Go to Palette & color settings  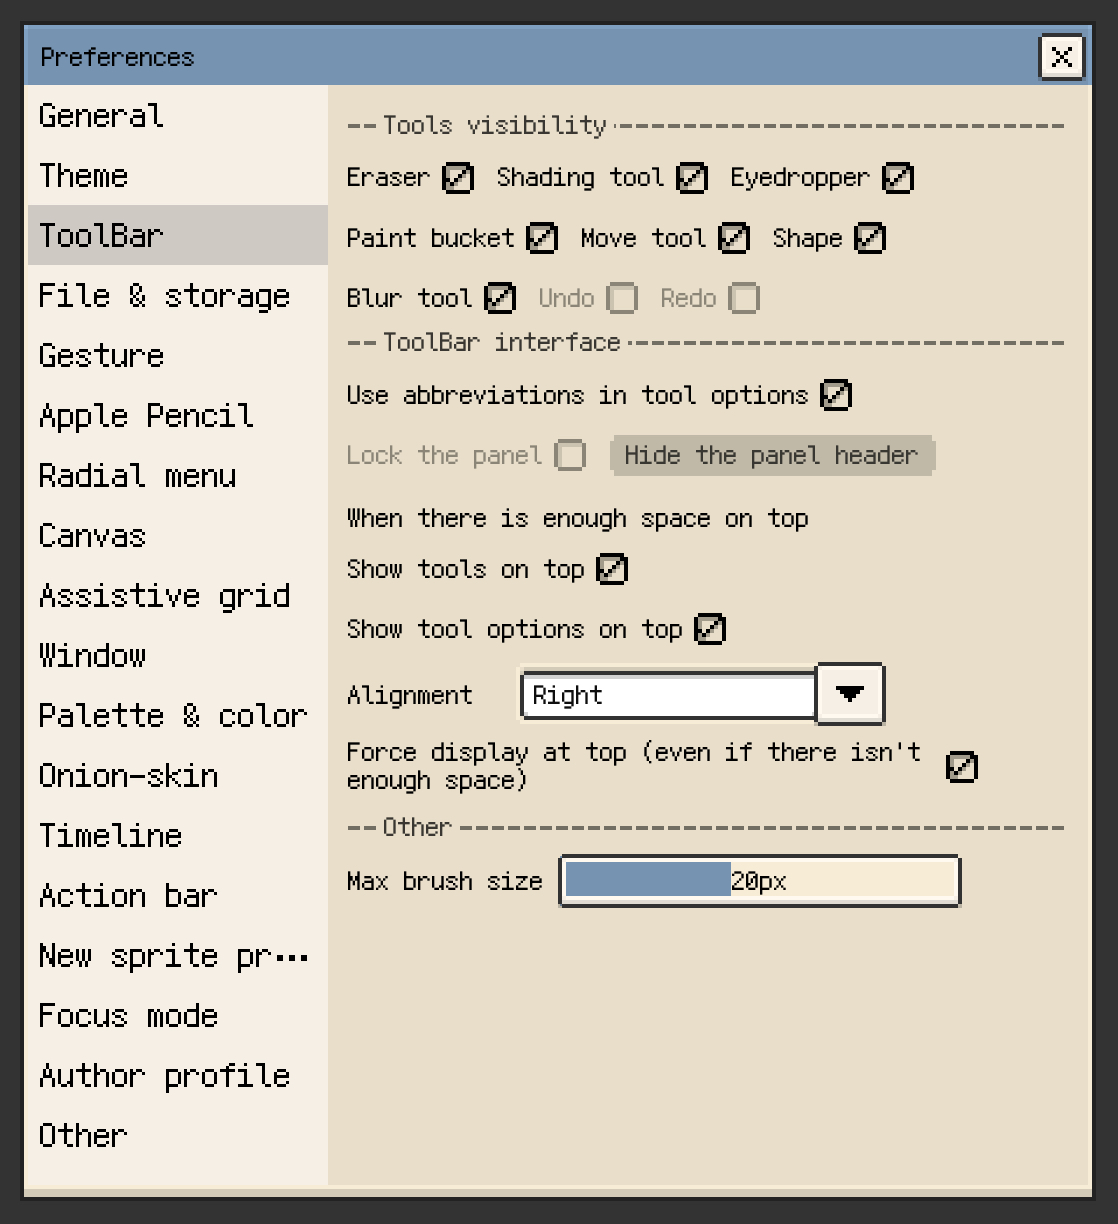[172, 716]
